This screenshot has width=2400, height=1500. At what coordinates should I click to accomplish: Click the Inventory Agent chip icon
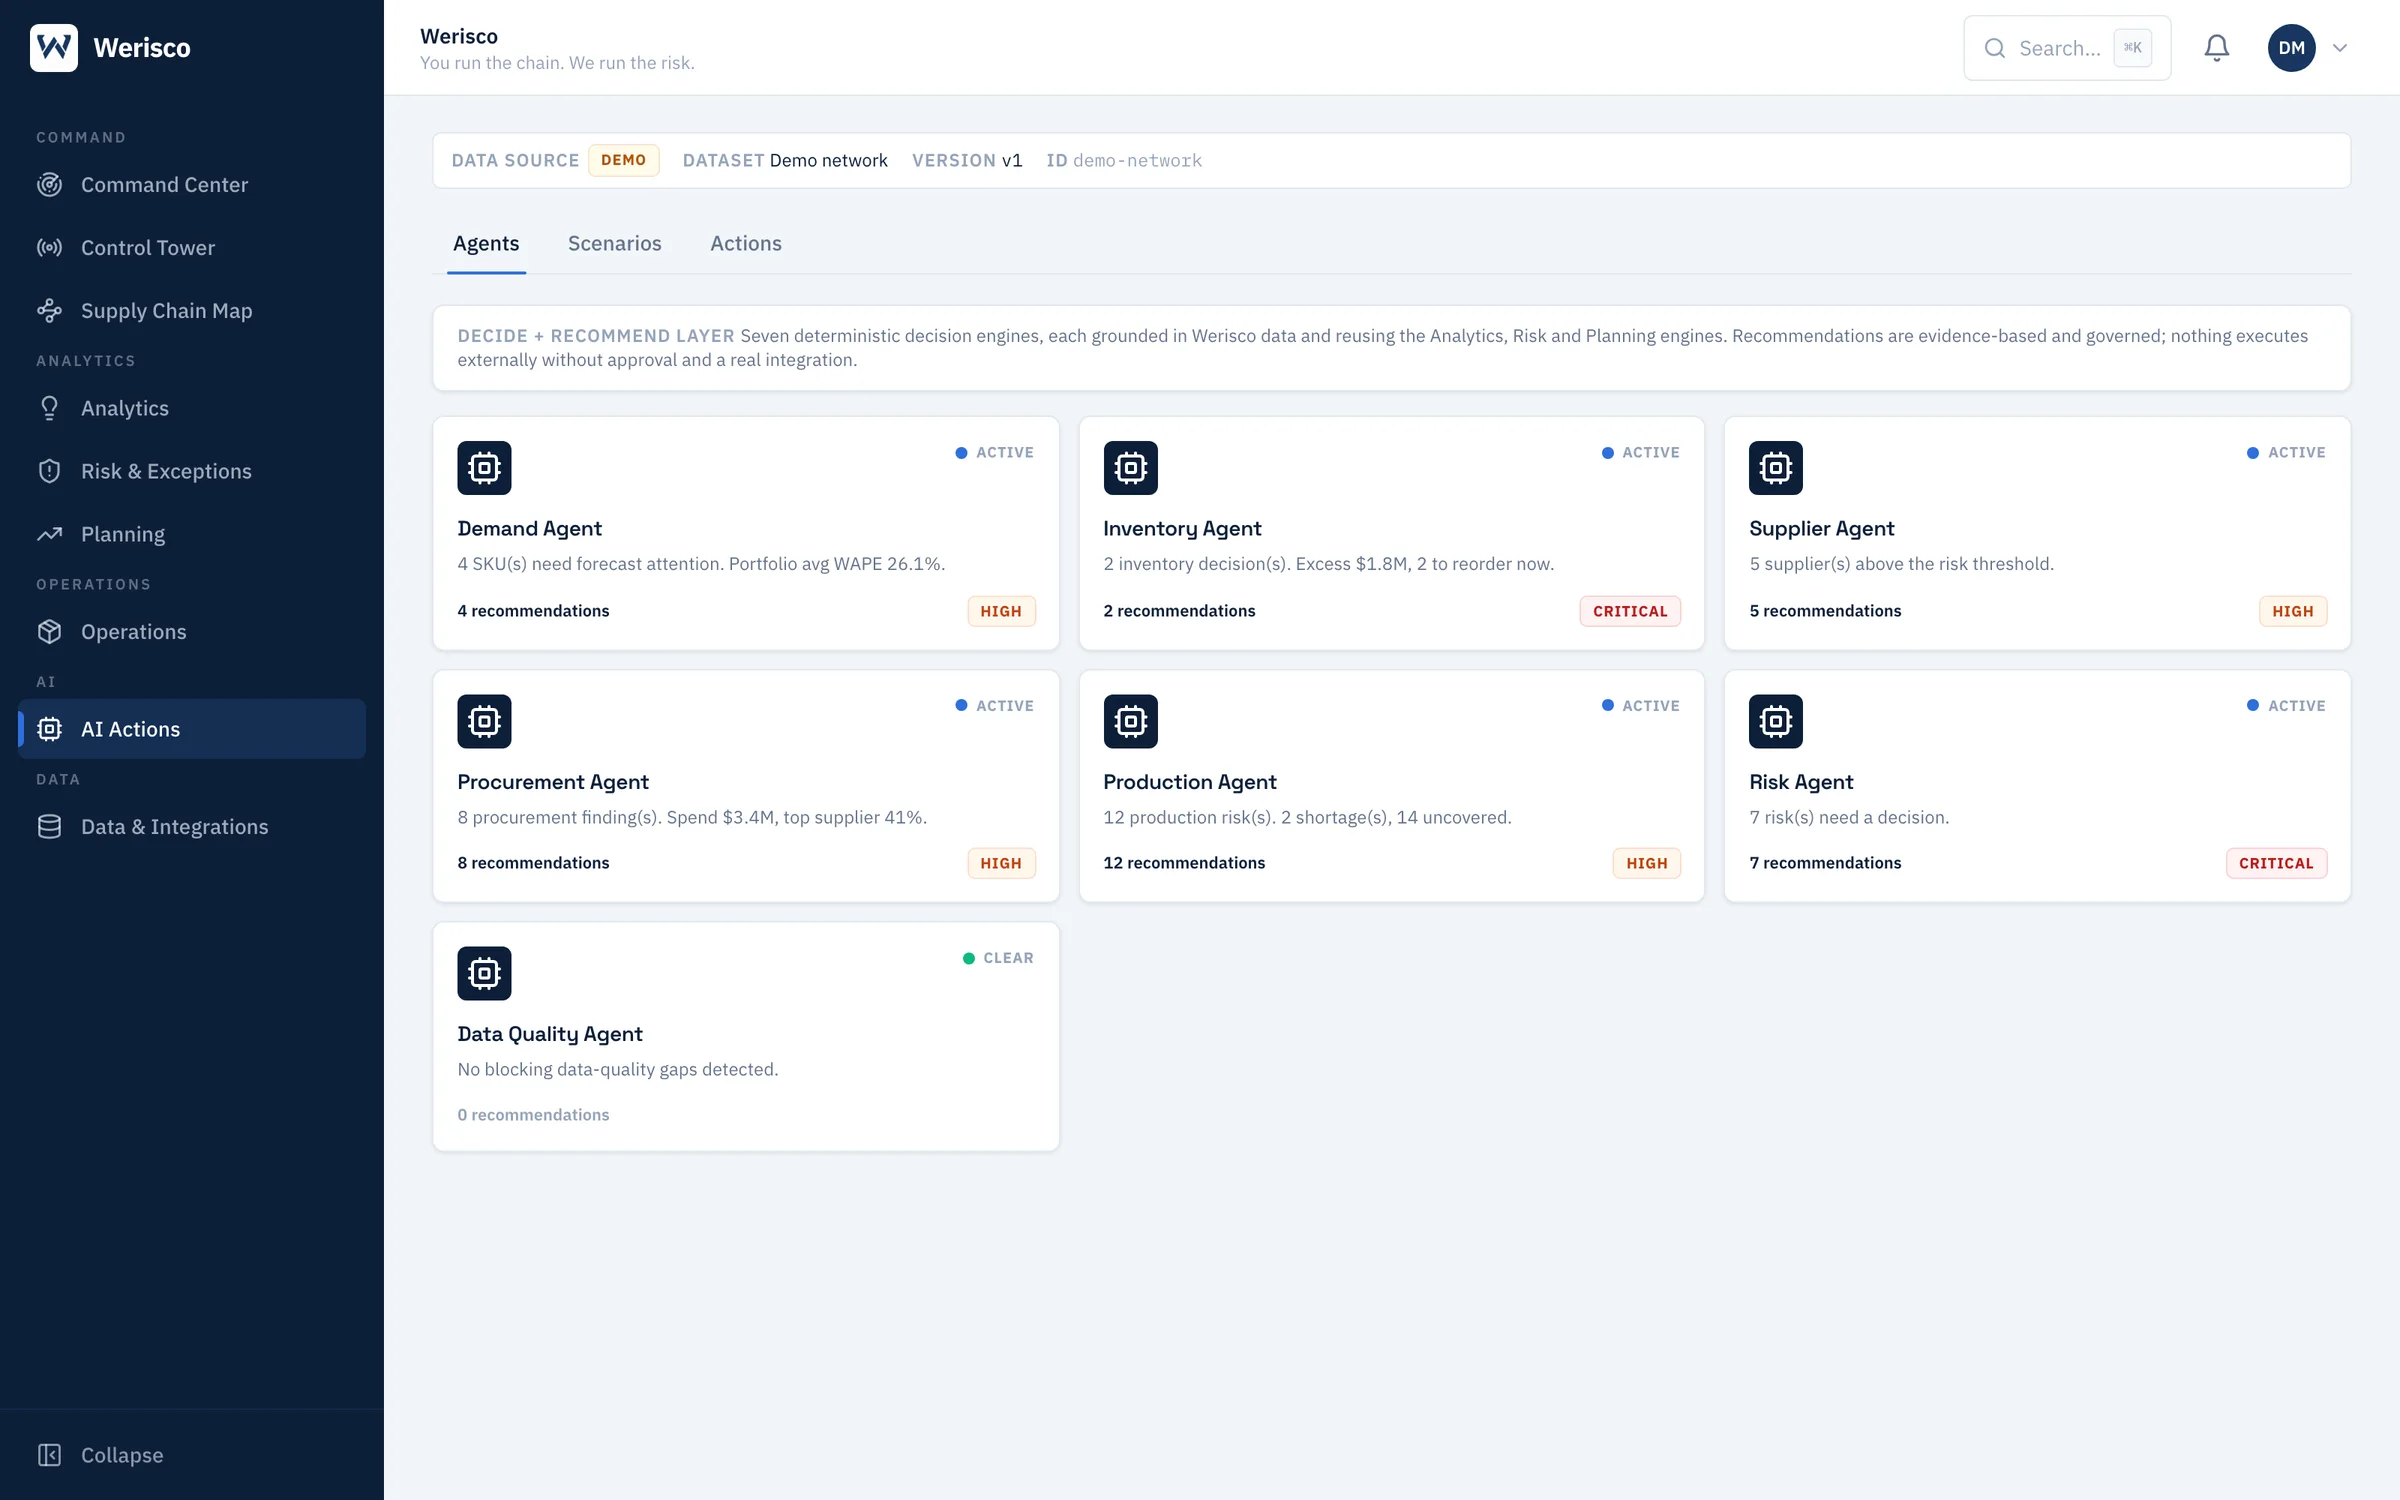[x=1130, y=467]
